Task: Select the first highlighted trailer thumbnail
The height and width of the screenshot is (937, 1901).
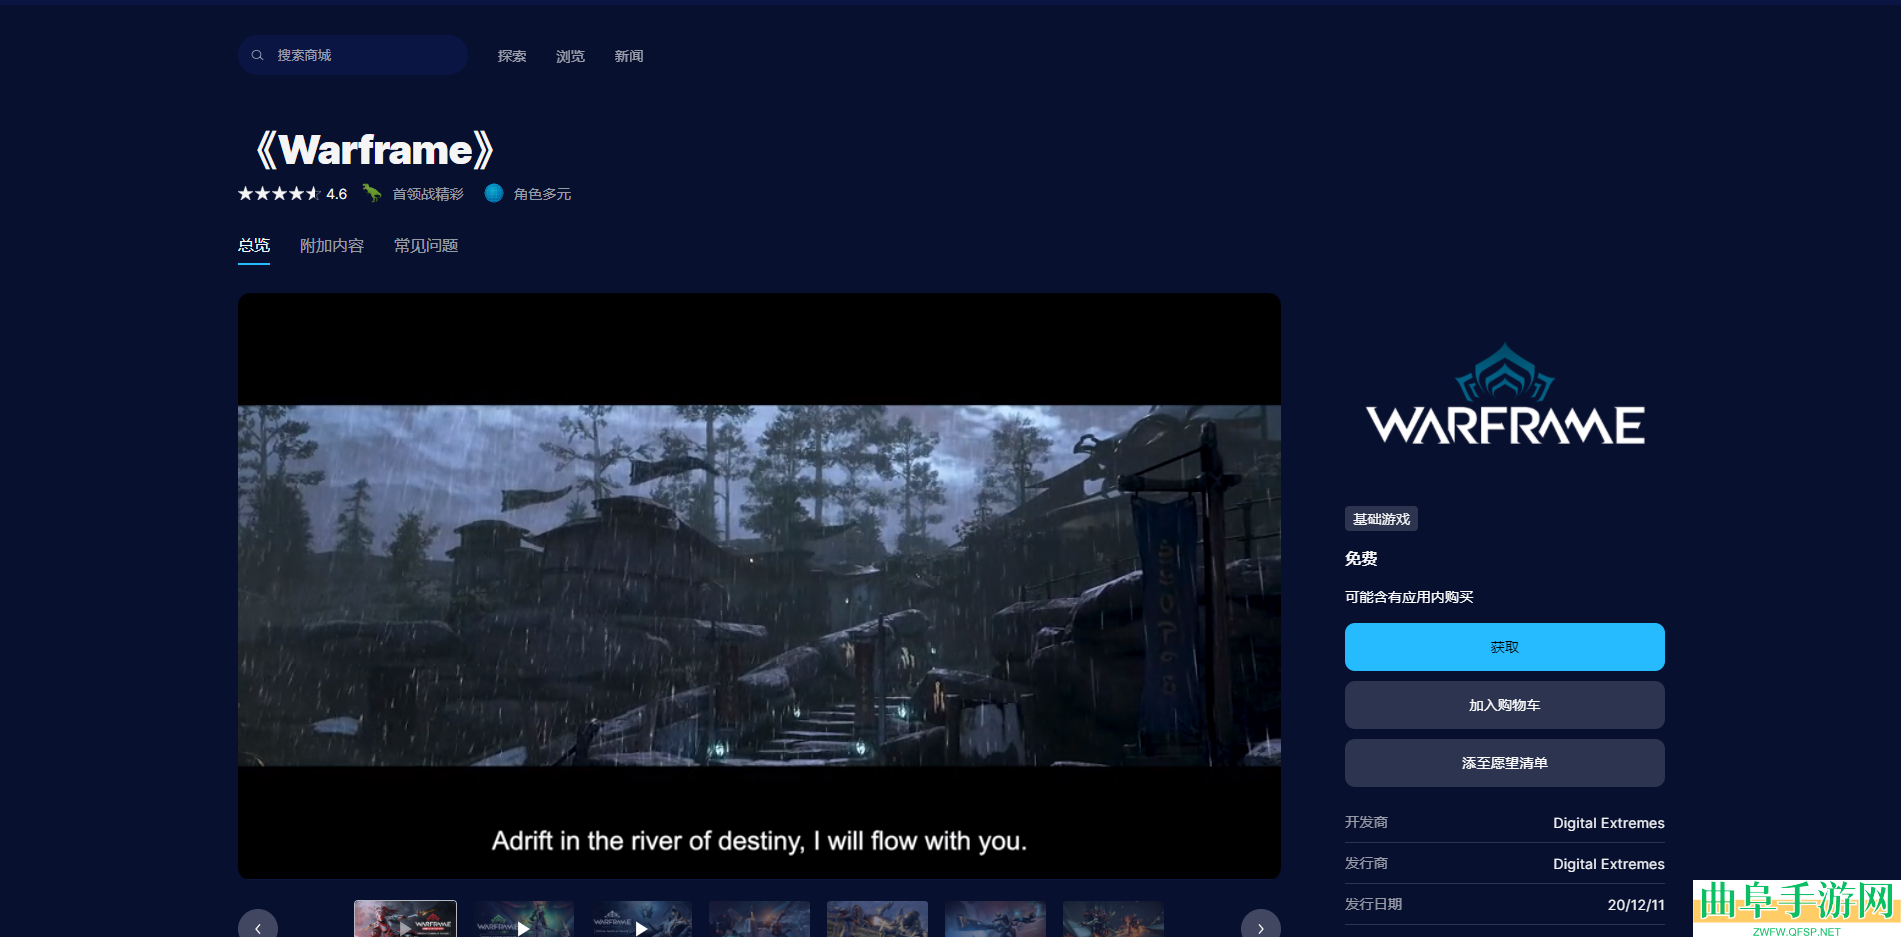Action: pyautogui.click(x=405, y=919)
